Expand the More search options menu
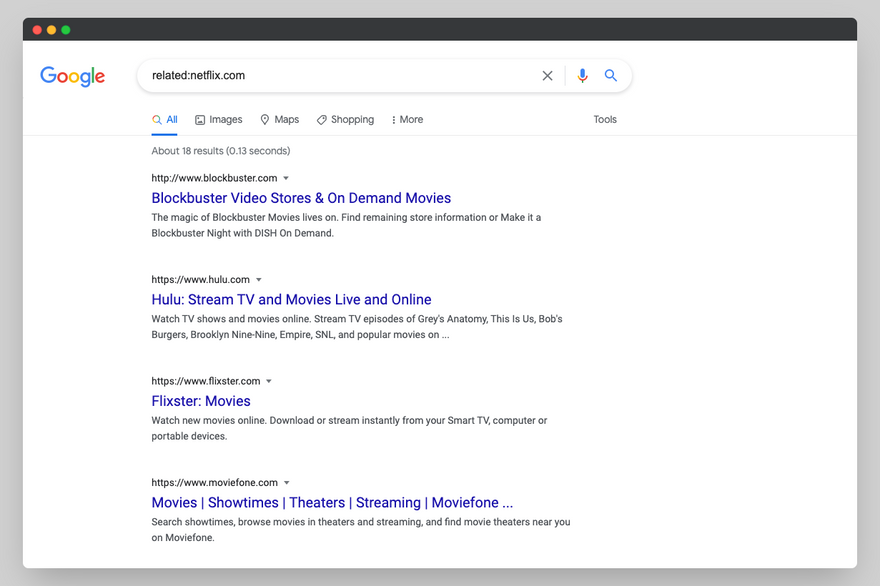 click(407, 120)
